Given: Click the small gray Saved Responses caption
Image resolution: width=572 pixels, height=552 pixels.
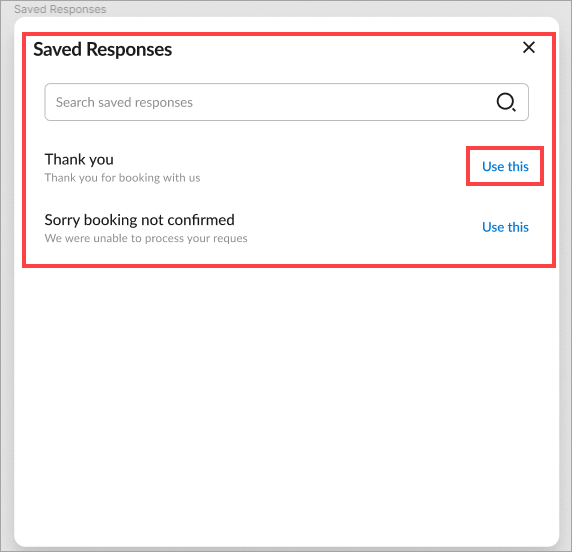Looking at the screenshot, I should point(60,9).
